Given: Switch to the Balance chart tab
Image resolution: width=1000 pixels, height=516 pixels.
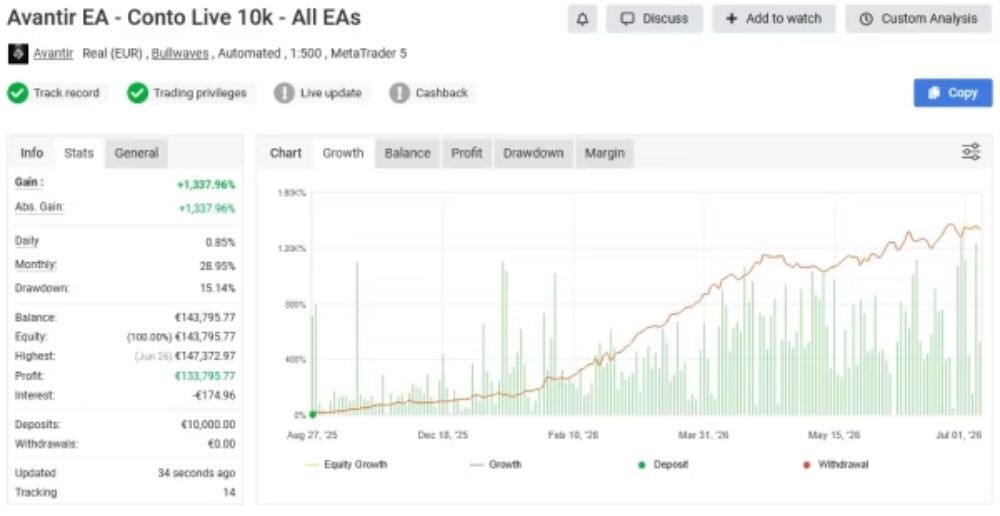Looking at the screenshot, I should click(x=408, y=153).
